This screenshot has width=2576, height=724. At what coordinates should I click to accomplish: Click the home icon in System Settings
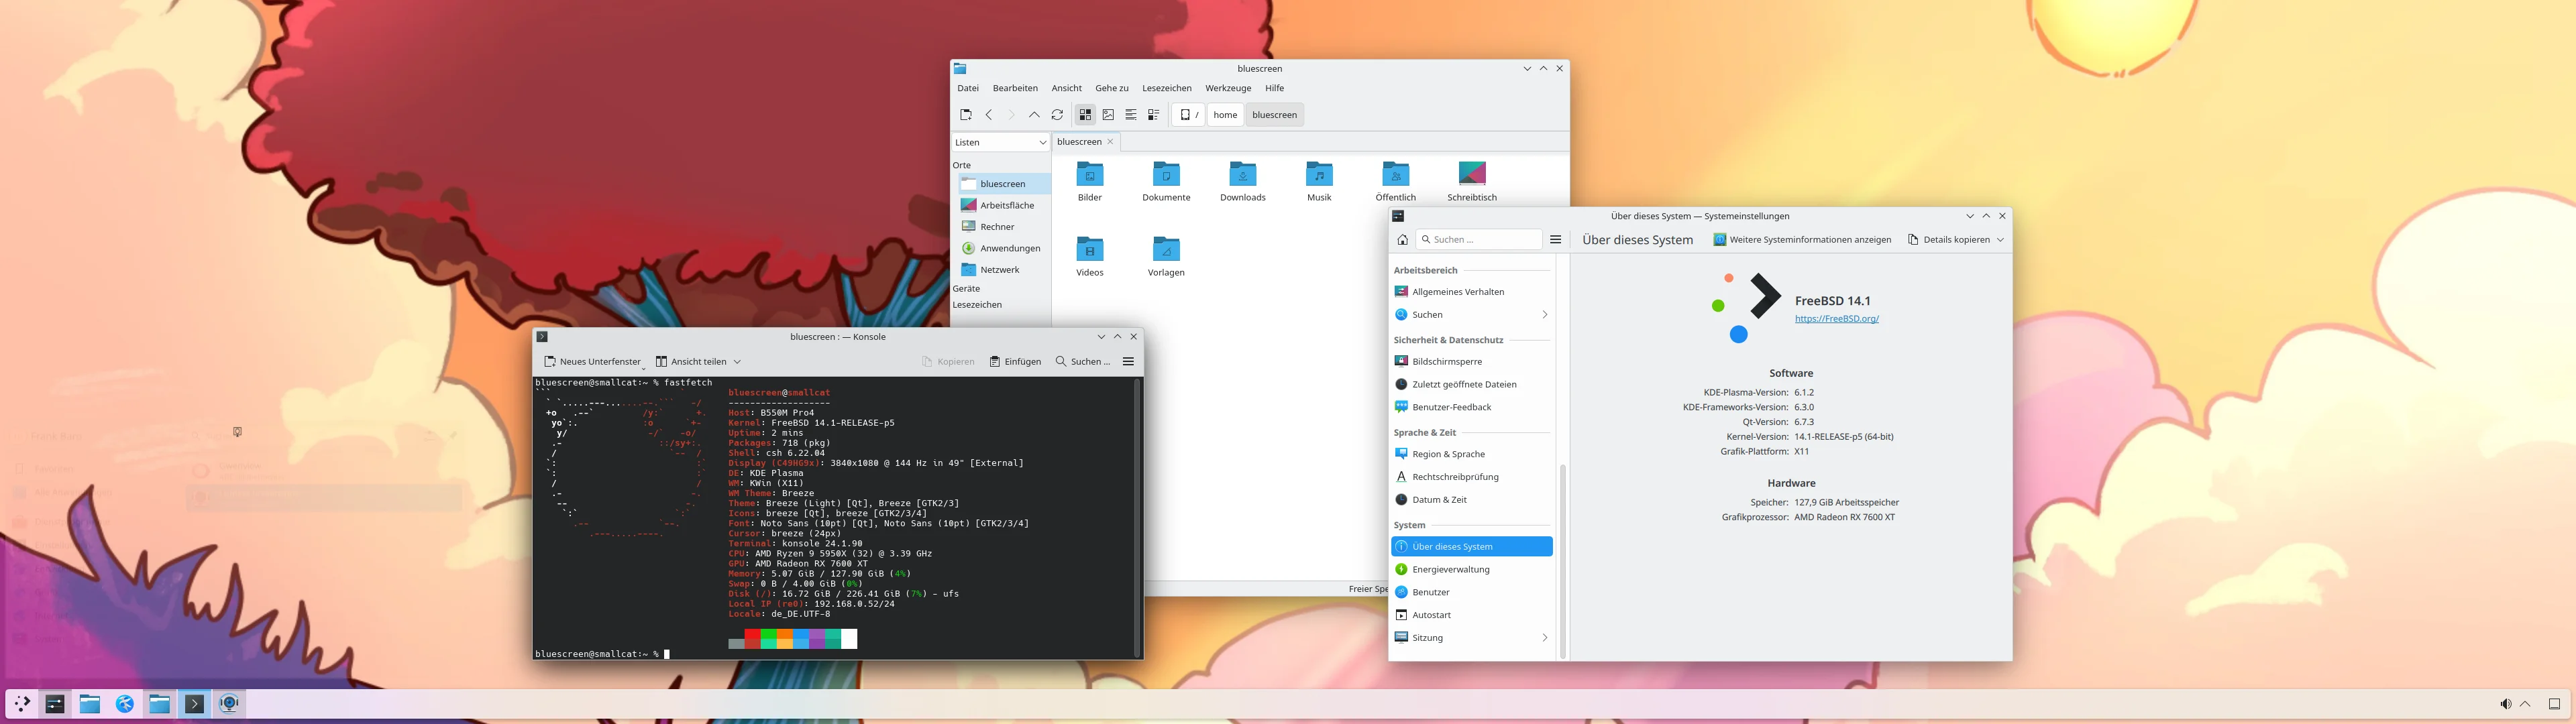click(1402, 240)
